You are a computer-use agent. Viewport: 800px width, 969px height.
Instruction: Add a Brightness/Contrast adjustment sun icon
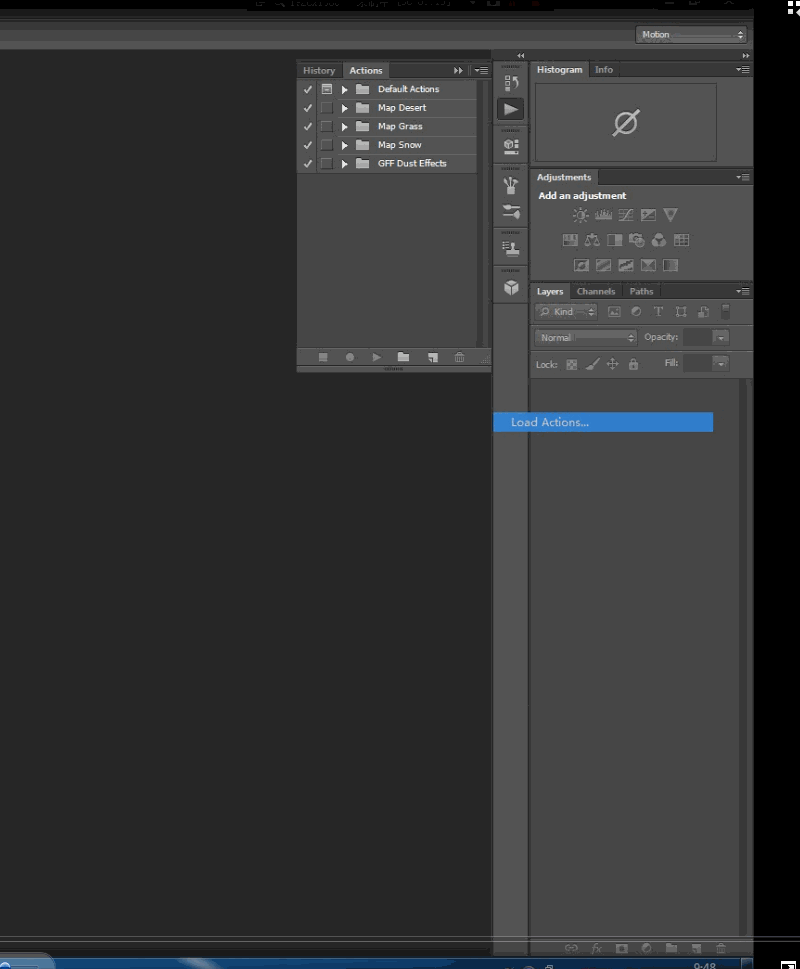[580, 215]
